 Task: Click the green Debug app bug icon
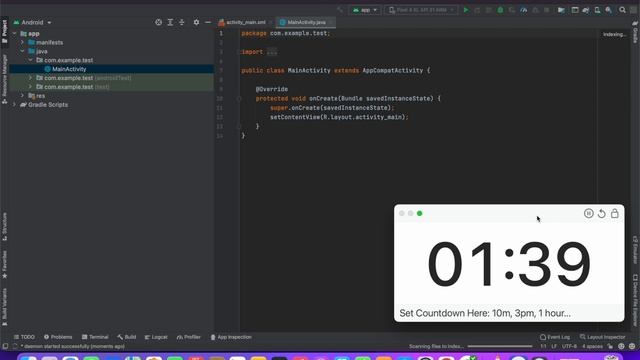tap(500, 10)
